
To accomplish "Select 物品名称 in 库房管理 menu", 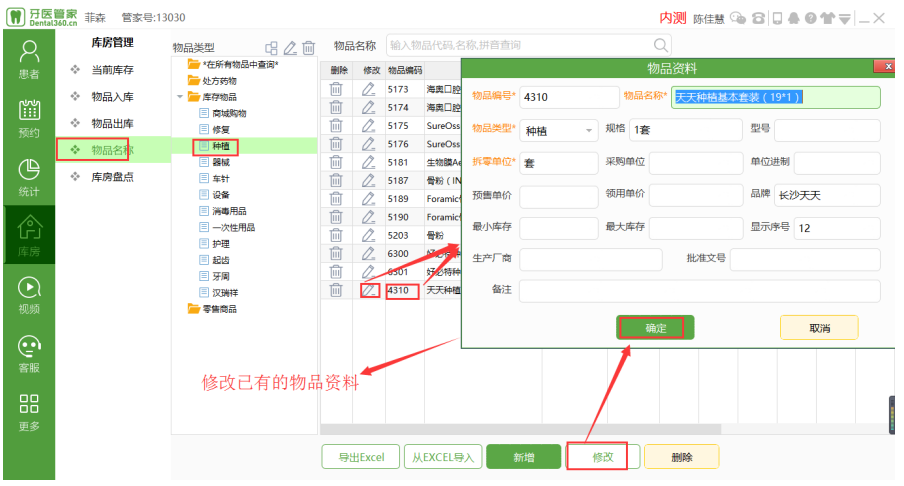I will point(112,150).
